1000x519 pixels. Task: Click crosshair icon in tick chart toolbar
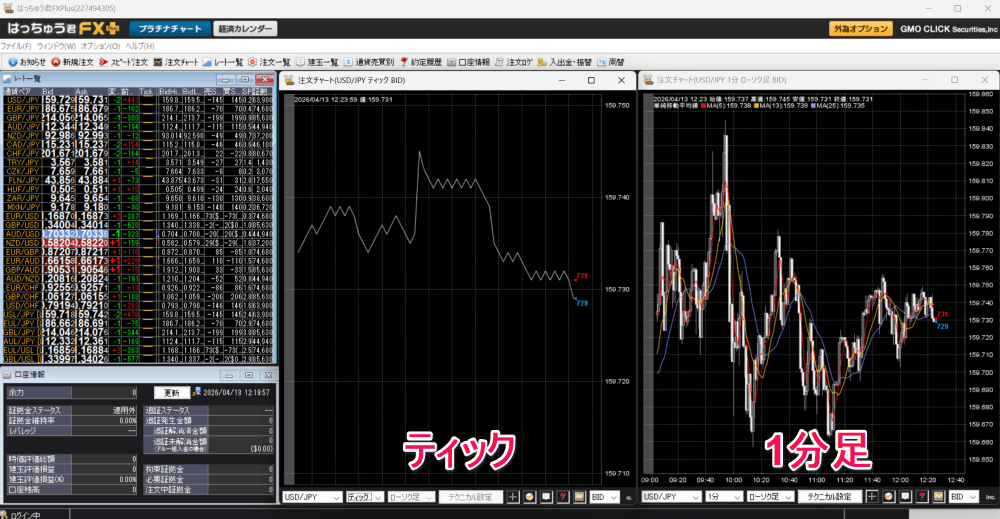pyautogui.click(x=513, y=497)
